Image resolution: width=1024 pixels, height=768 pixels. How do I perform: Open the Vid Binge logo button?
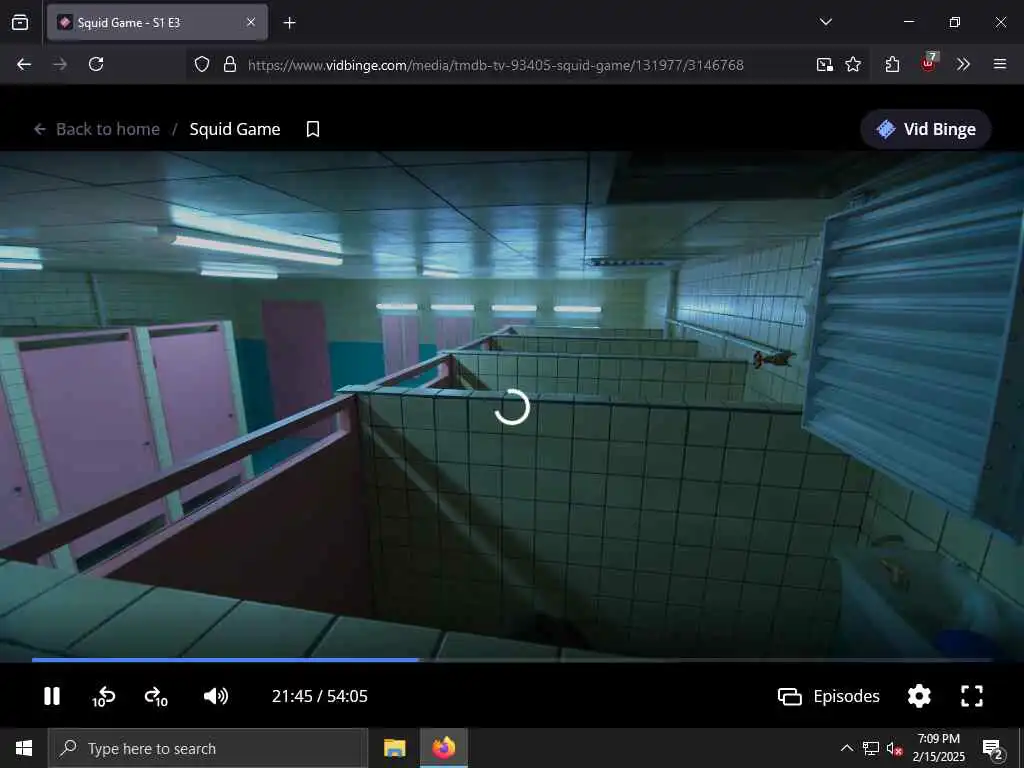pyautogui.click(x=926, y=129)
